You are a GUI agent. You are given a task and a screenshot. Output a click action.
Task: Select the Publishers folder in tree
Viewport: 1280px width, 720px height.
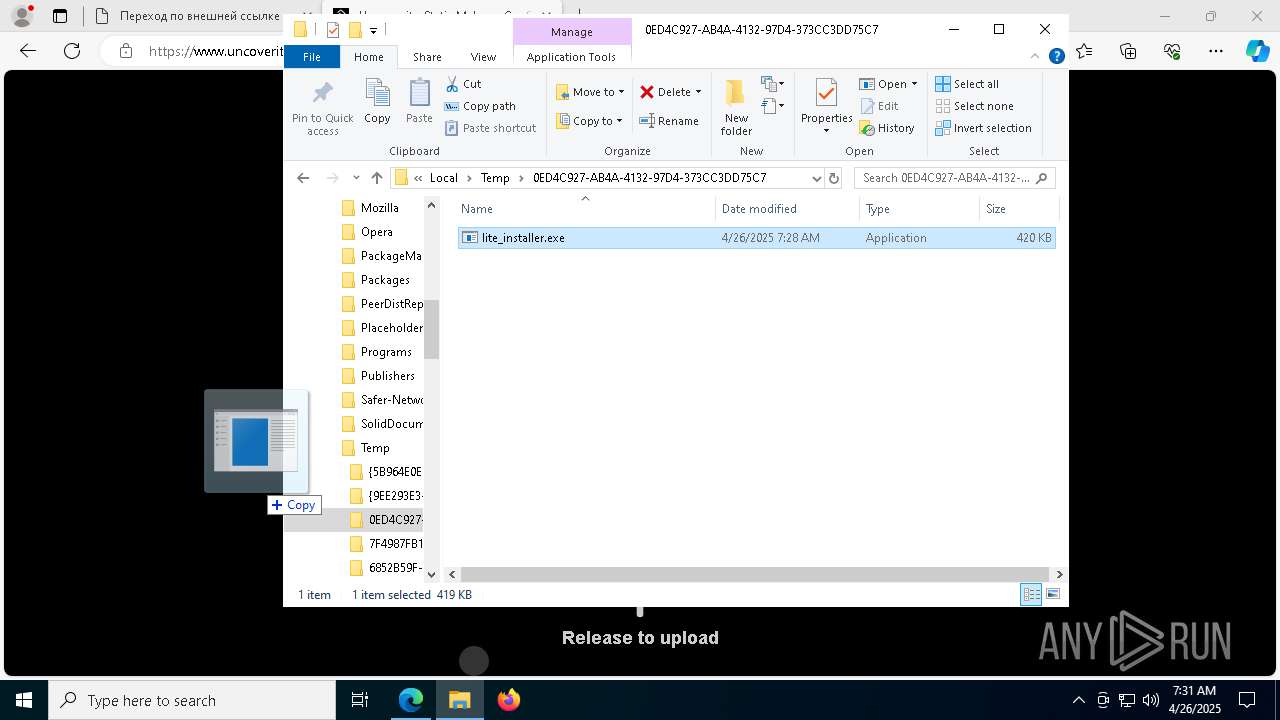(x=387, y=376)
